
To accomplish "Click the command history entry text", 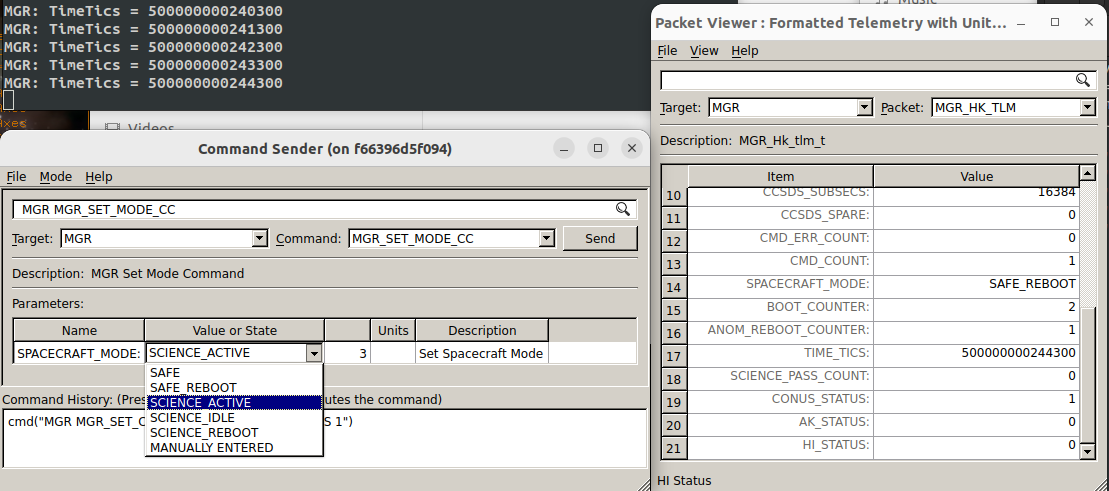I will click(180, 422).
